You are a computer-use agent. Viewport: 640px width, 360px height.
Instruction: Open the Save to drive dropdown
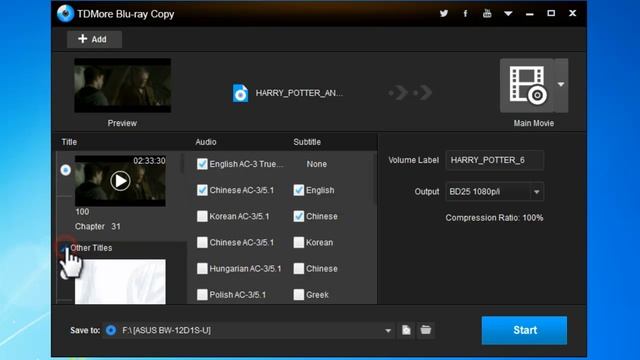coord(388,331)
